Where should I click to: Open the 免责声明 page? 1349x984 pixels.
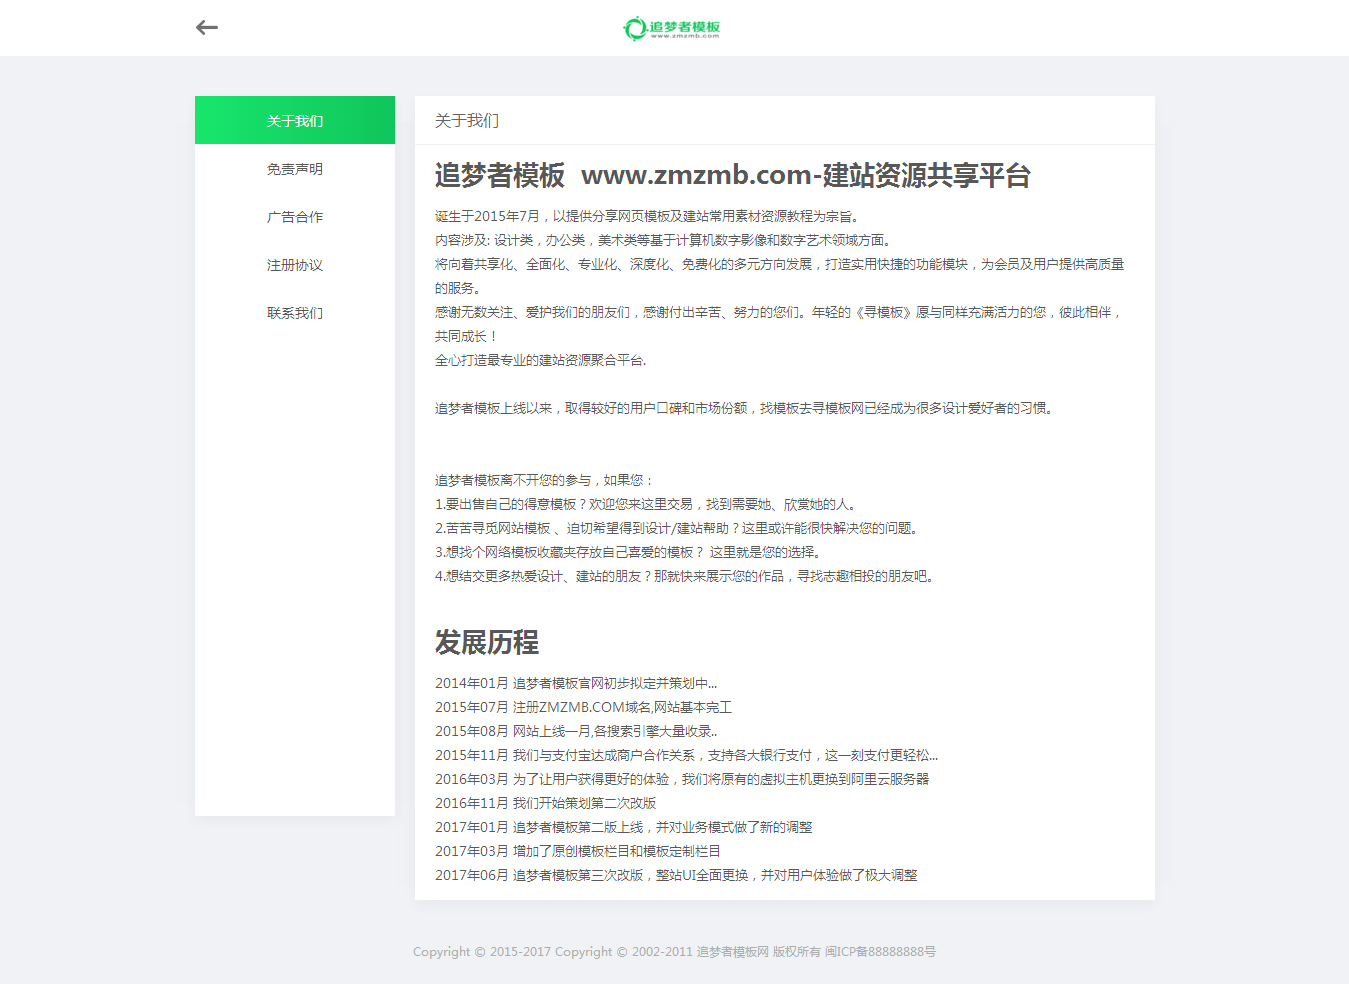pos(295,169)
